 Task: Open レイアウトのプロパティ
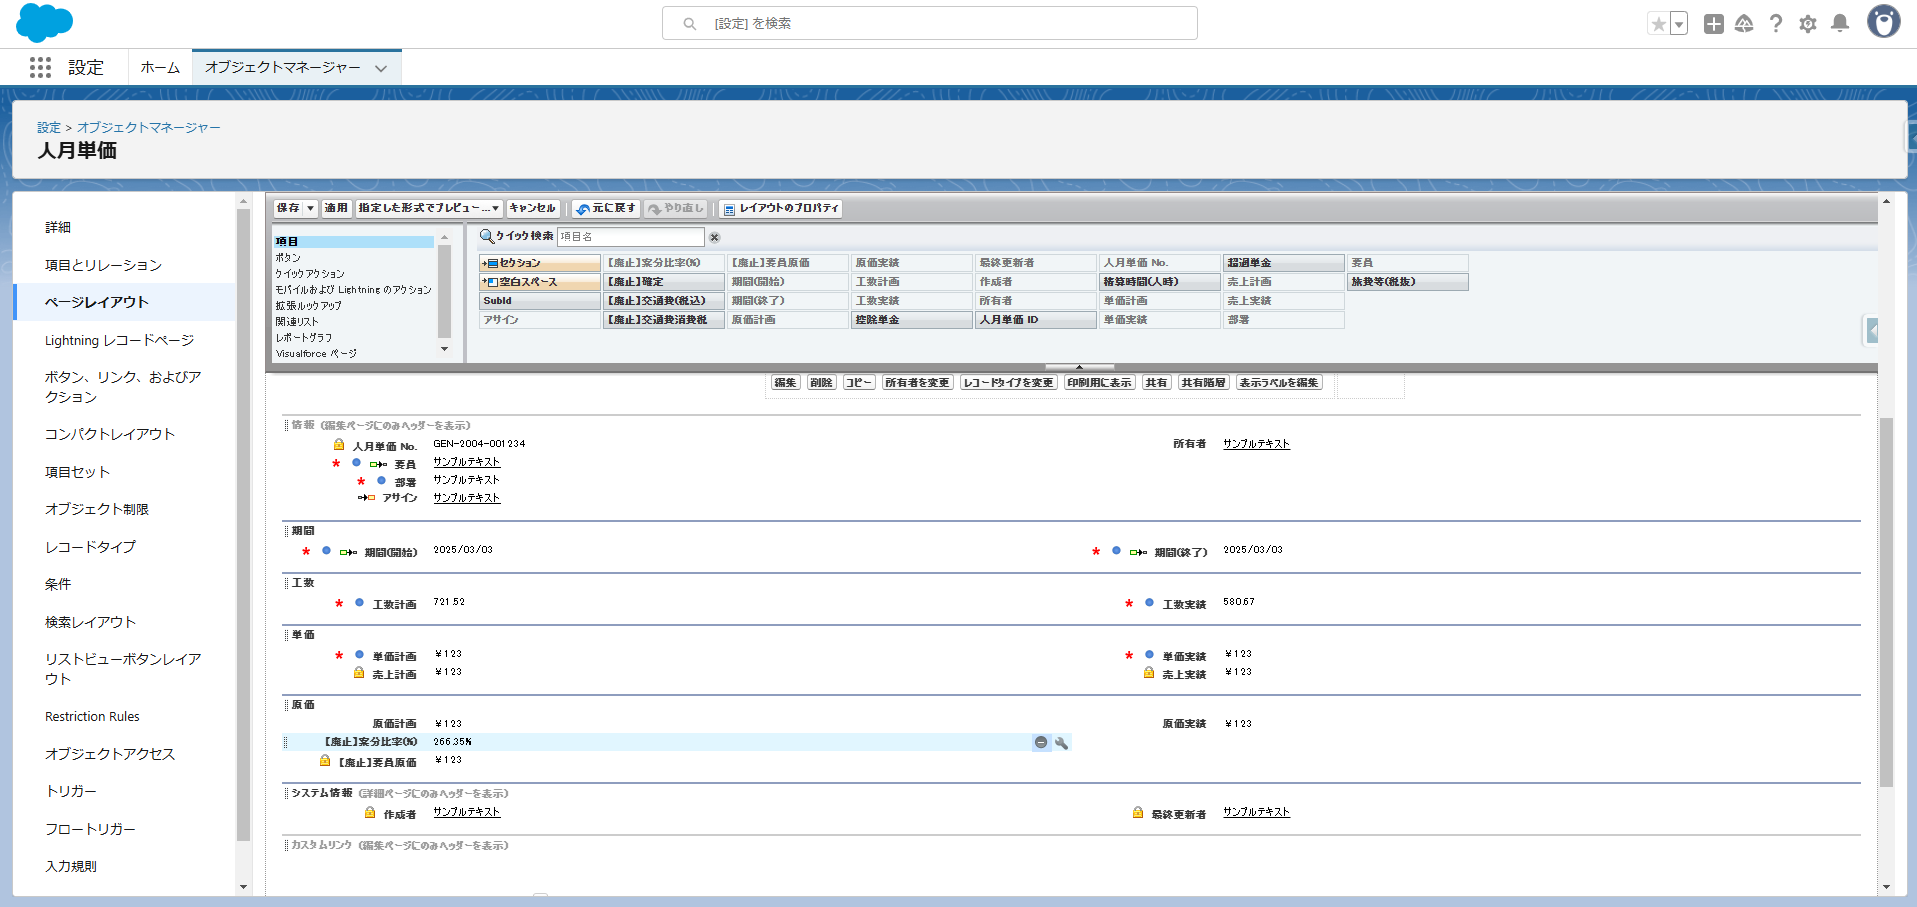pyautogui.click(x=780, y=208)
